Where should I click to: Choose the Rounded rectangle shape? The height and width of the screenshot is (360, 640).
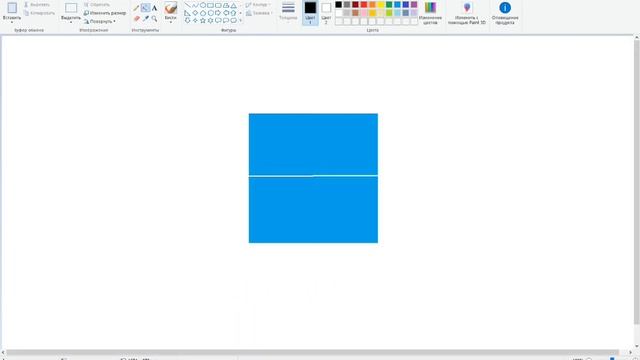tap(218, 5)
